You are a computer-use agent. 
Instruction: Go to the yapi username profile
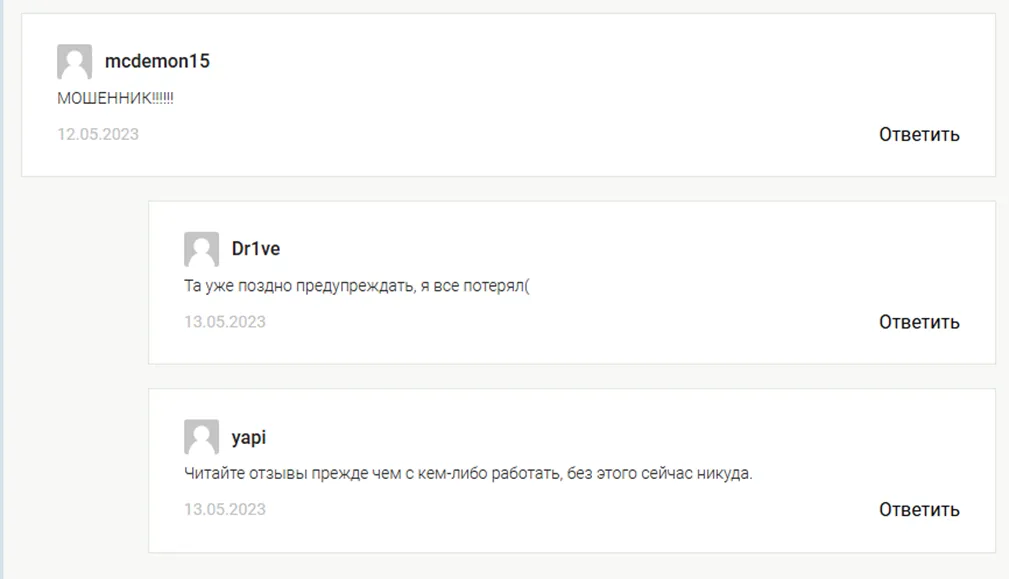(x=248, y=437)
